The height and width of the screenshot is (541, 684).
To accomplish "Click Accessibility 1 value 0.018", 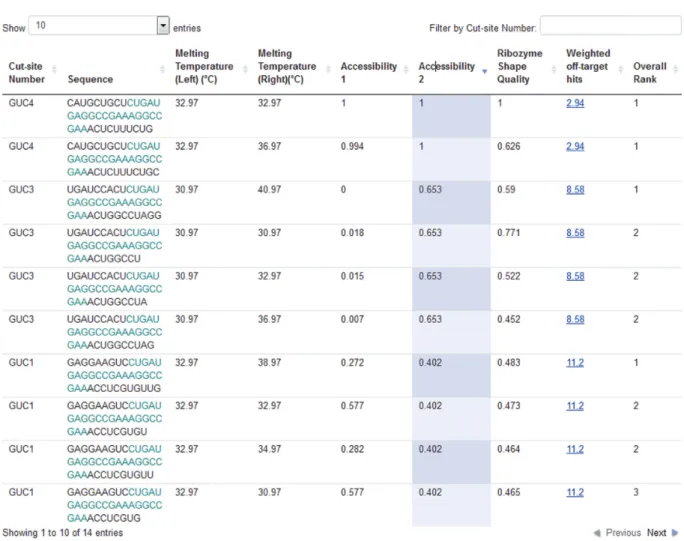I will pos(352,233).
